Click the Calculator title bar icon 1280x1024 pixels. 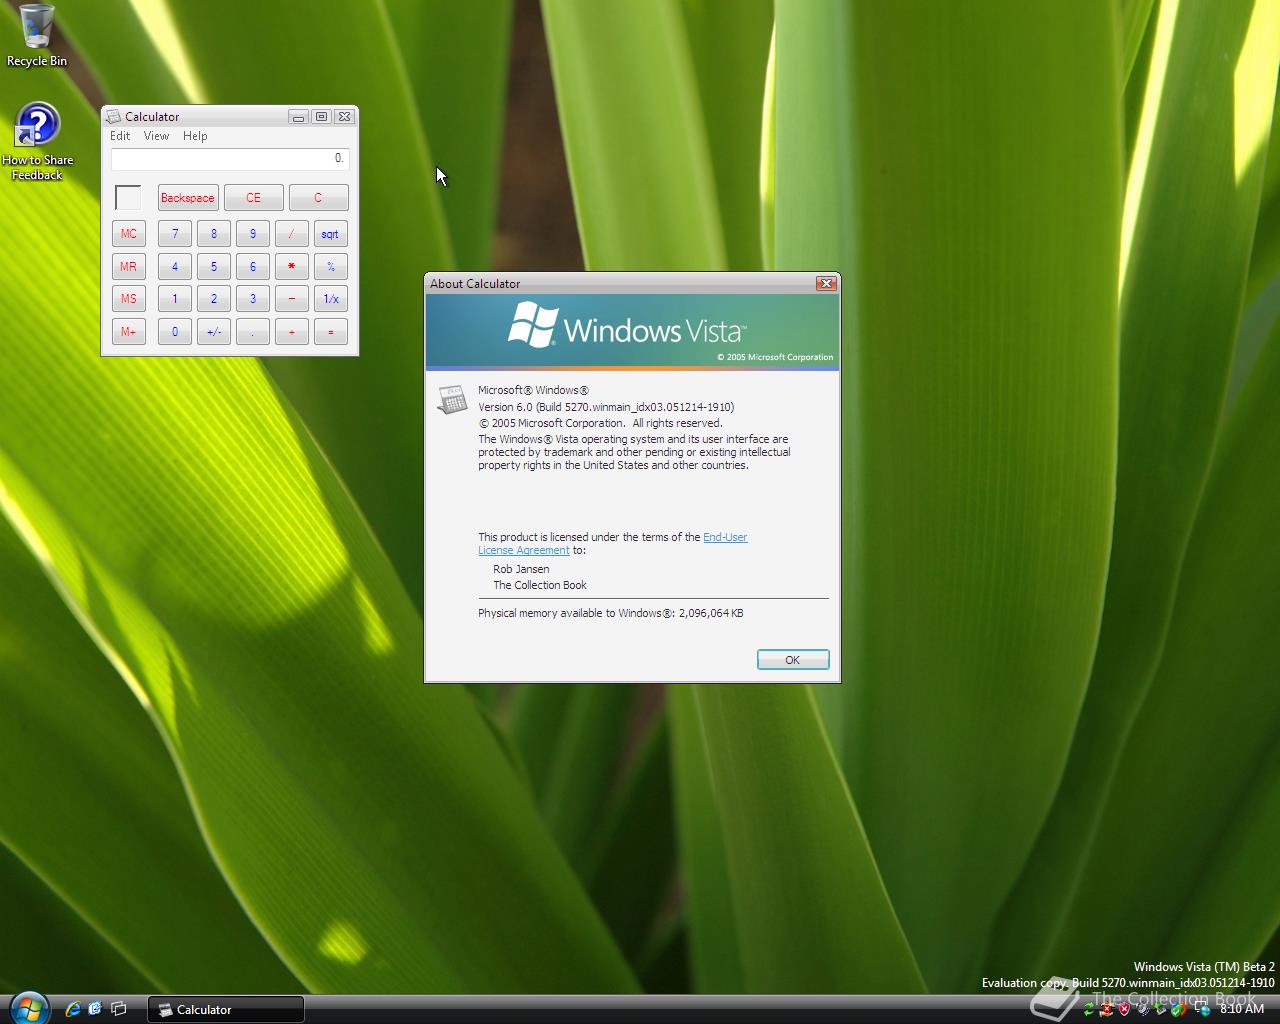[x=114, y=117]
